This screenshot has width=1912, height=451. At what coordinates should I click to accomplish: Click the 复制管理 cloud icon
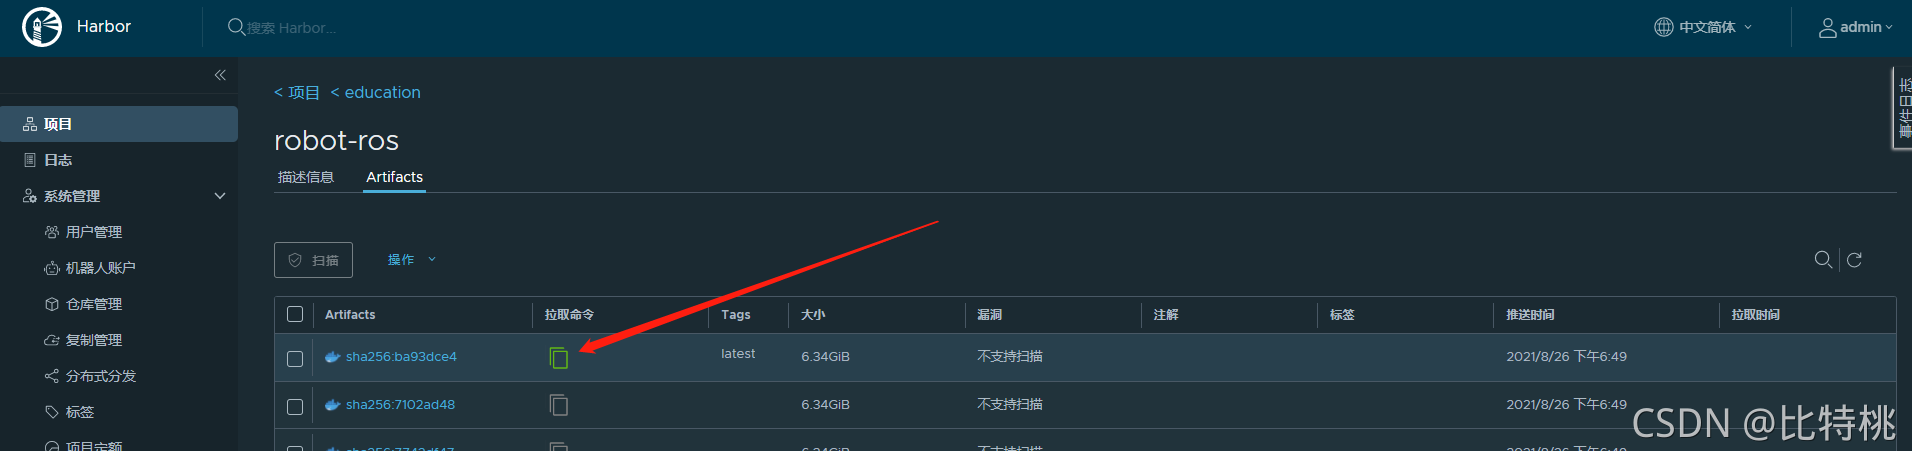pyautogui.click(x=52, y=340)
